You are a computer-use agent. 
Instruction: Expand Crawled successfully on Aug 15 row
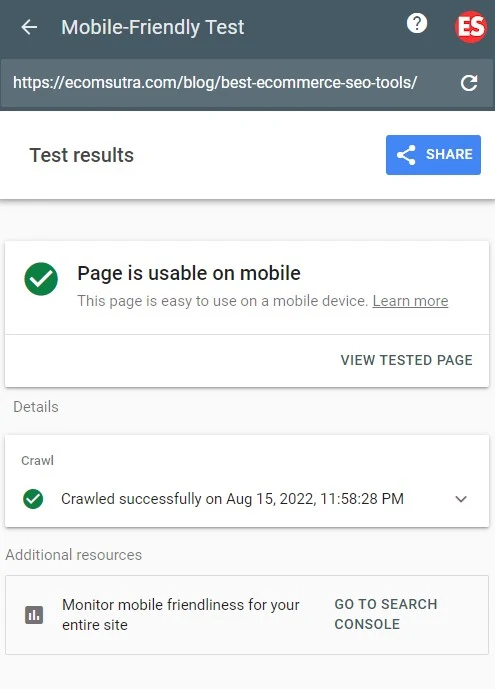pos(247,499)
